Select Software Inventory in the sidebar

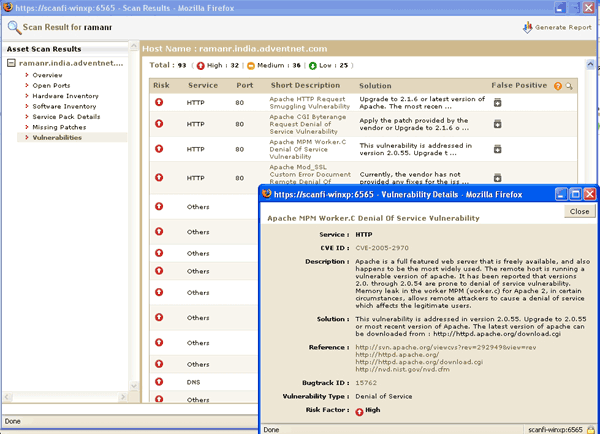[x=64, y=106]
